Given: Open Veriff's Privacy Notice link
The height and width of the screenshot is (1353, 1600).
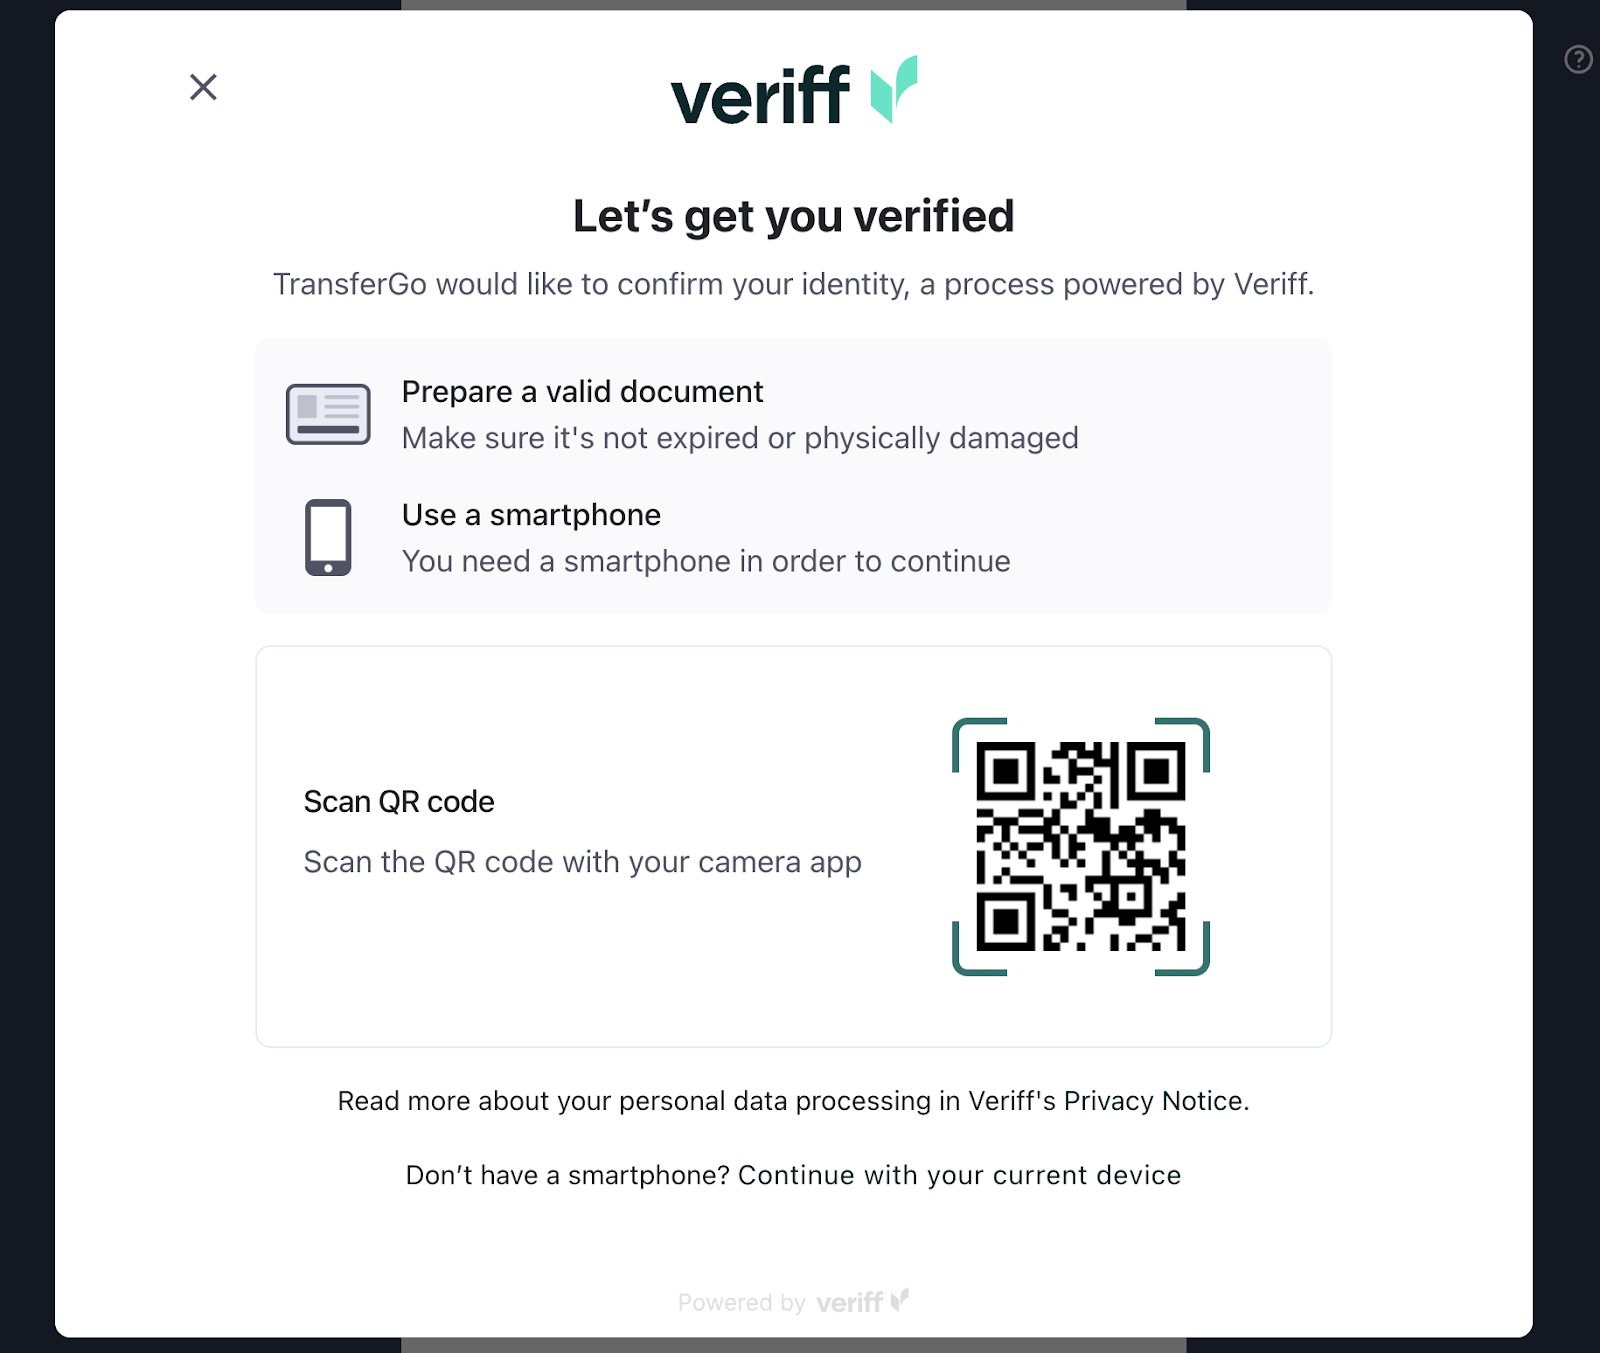Looking at the screenshot, I should pyautogui.click(x=1155, y=1101).
